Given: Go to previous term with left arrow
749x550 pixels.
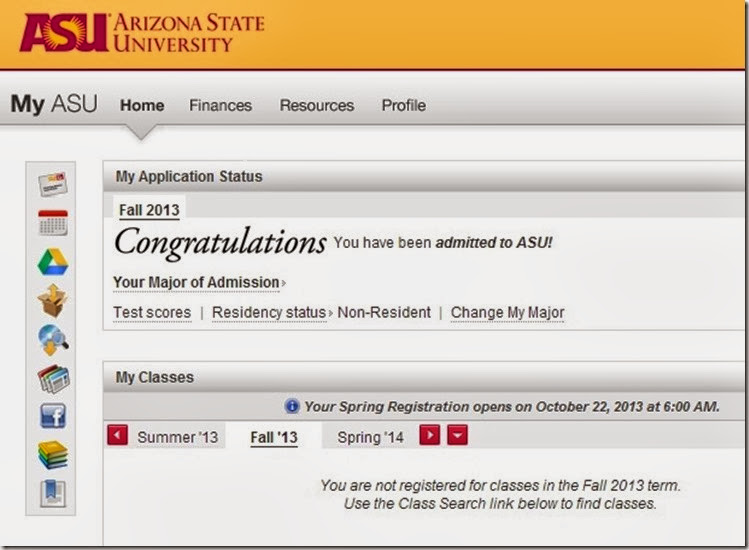Looking at the screenshot, I should [x=117, y=436].
